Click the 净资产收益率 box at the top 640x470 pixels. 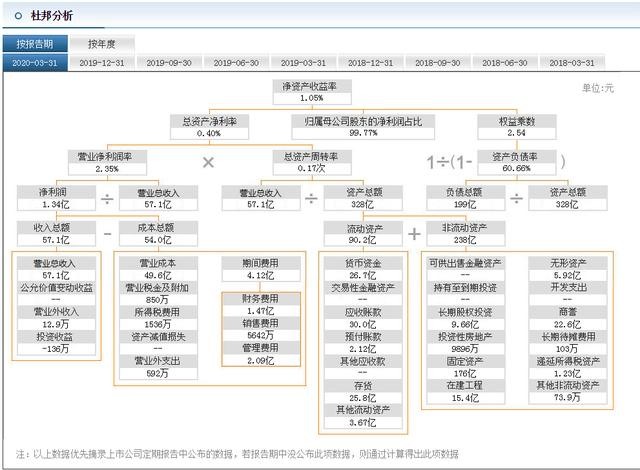tap(312, 92)
